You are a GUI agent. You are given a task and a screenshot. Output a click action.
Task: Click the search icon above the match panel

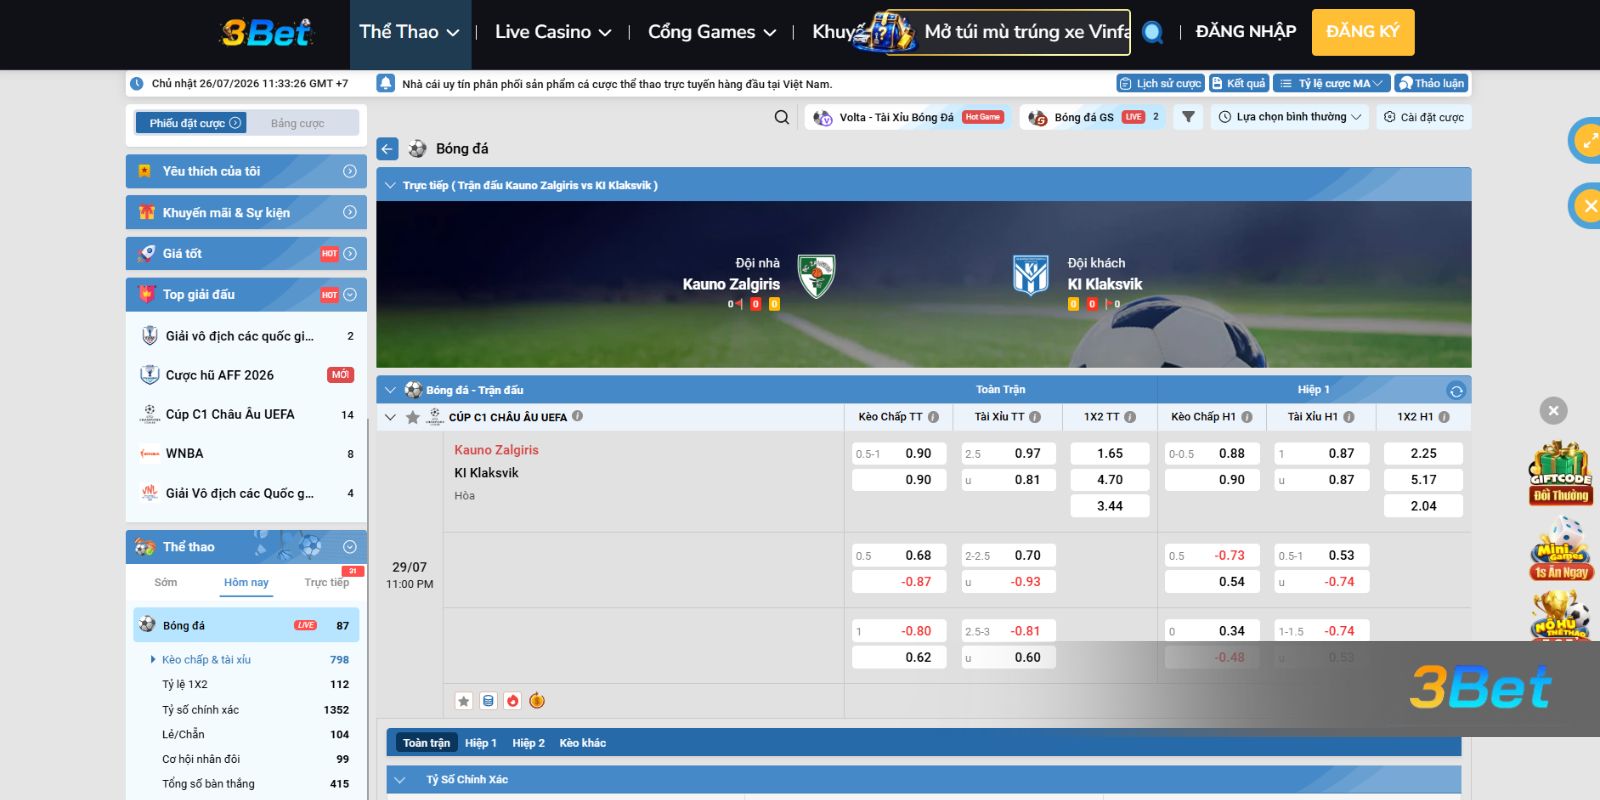pos(782,117)
